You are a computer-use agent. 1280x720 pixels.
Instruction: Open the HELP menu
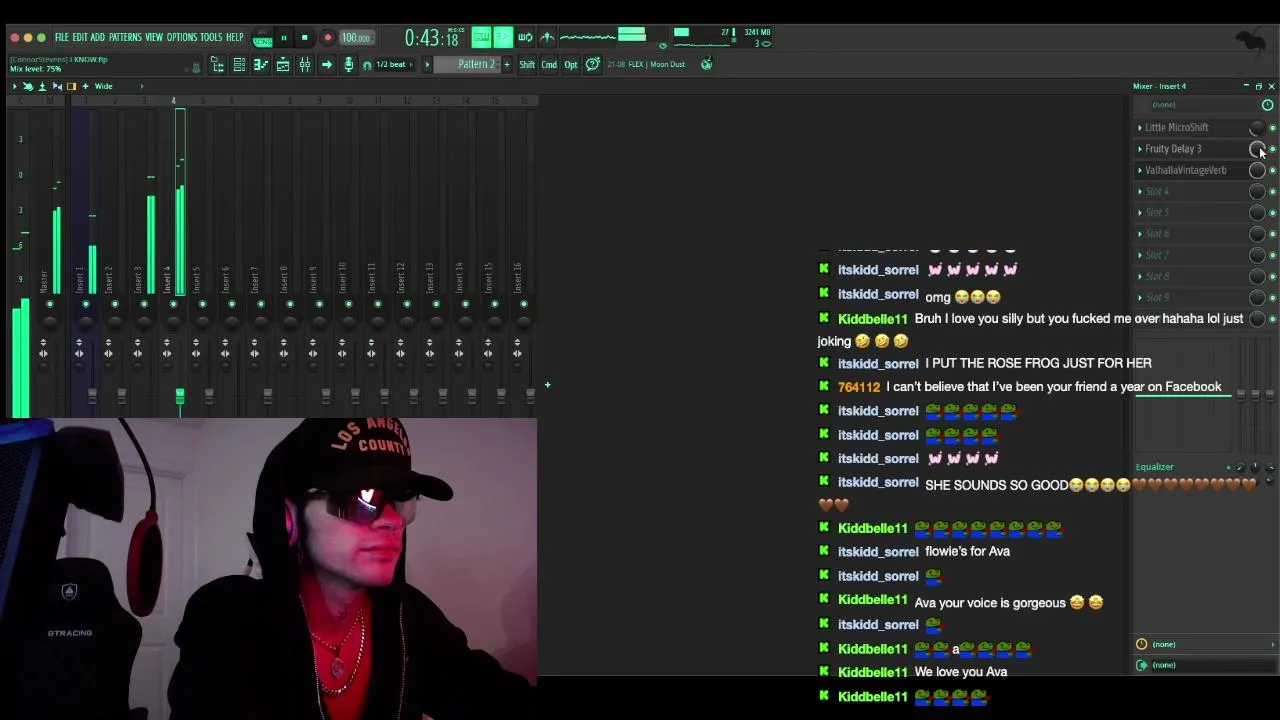[x=234, y=38]
